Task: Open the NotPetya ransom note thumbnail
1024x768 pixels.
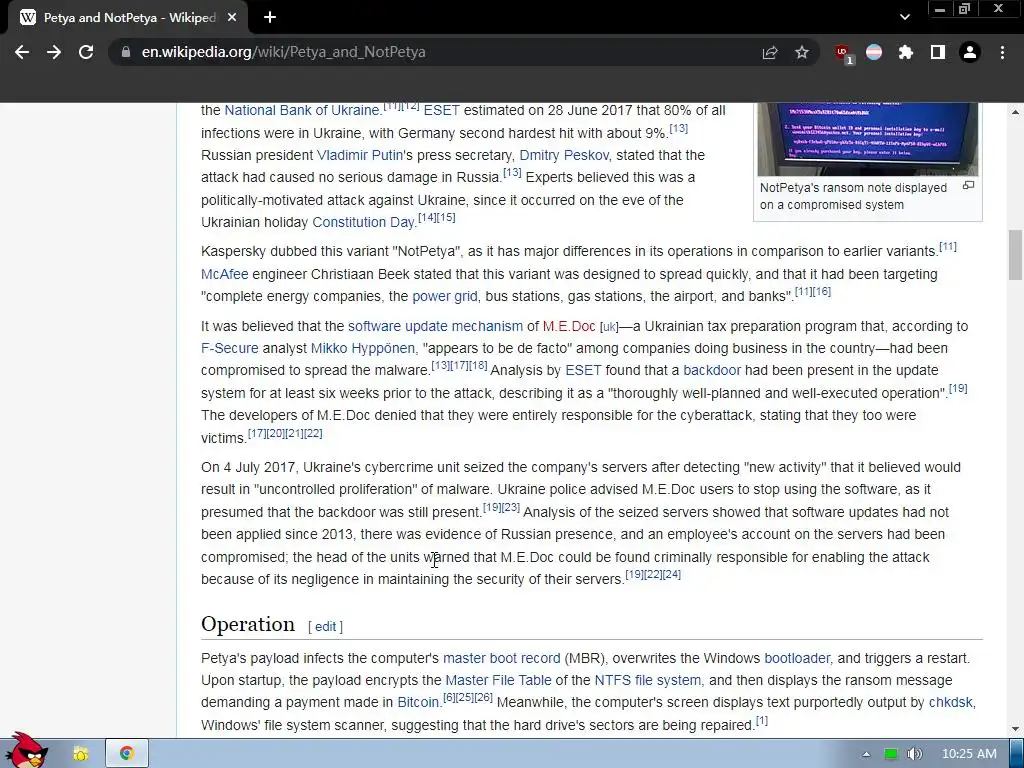Action: (867, 139)
